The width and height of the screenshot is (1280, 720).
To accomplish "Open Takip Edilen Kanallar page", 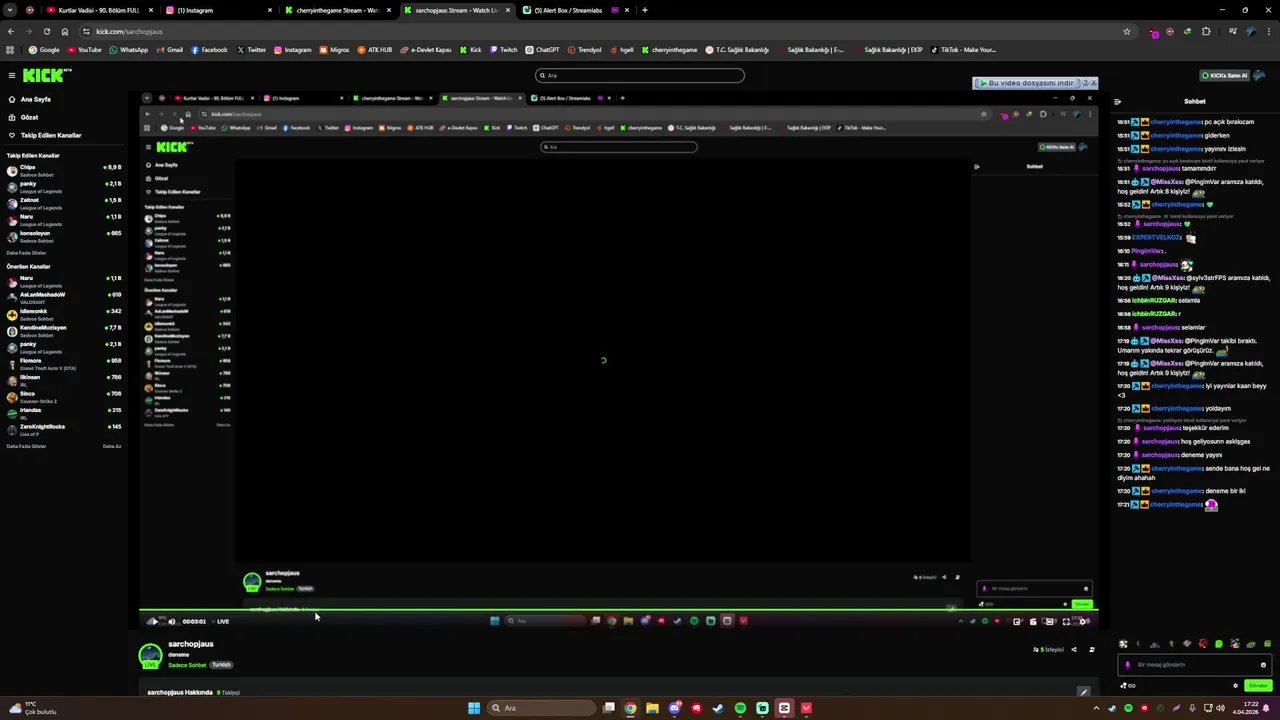I will point(51,135).
